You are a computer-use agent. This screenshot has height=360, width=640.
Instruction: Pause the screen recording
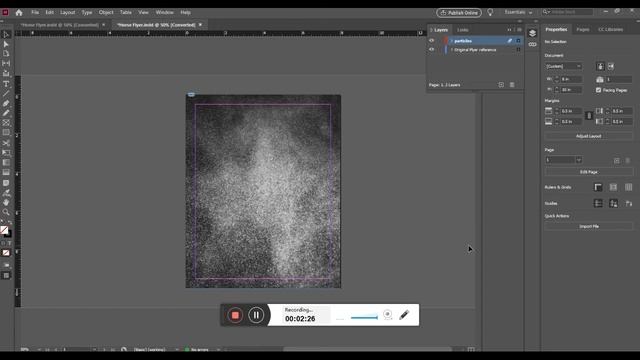point(256,315)
